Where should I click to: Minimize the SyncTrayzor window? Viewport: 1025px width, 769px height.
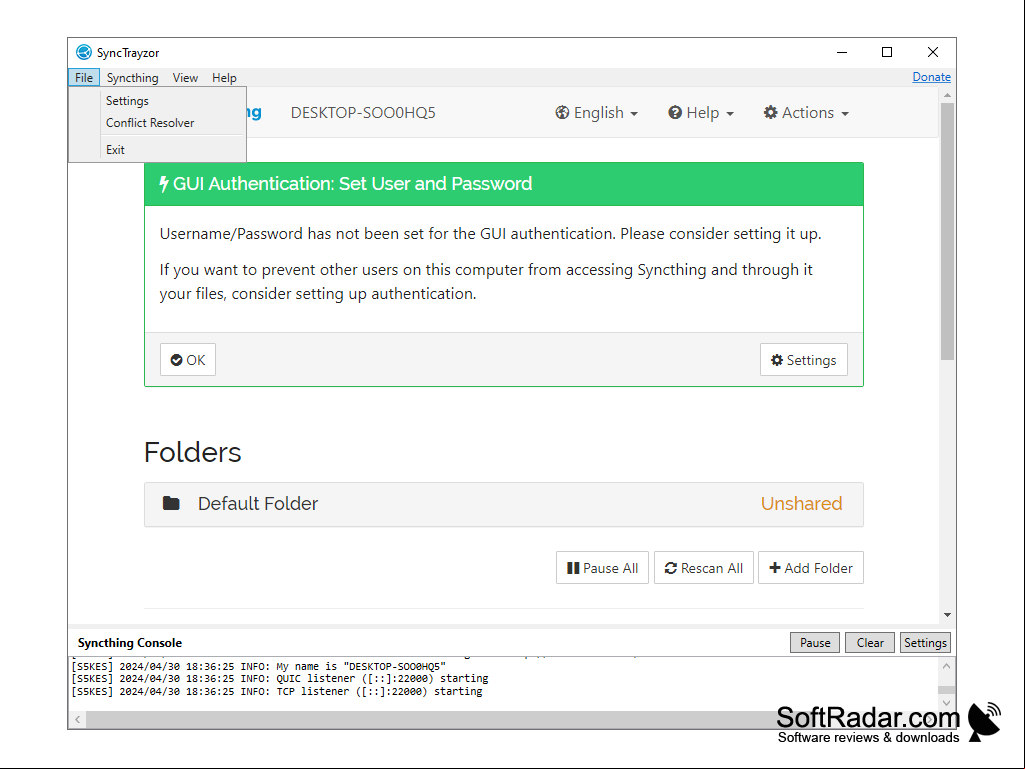(x=842, y=52)
